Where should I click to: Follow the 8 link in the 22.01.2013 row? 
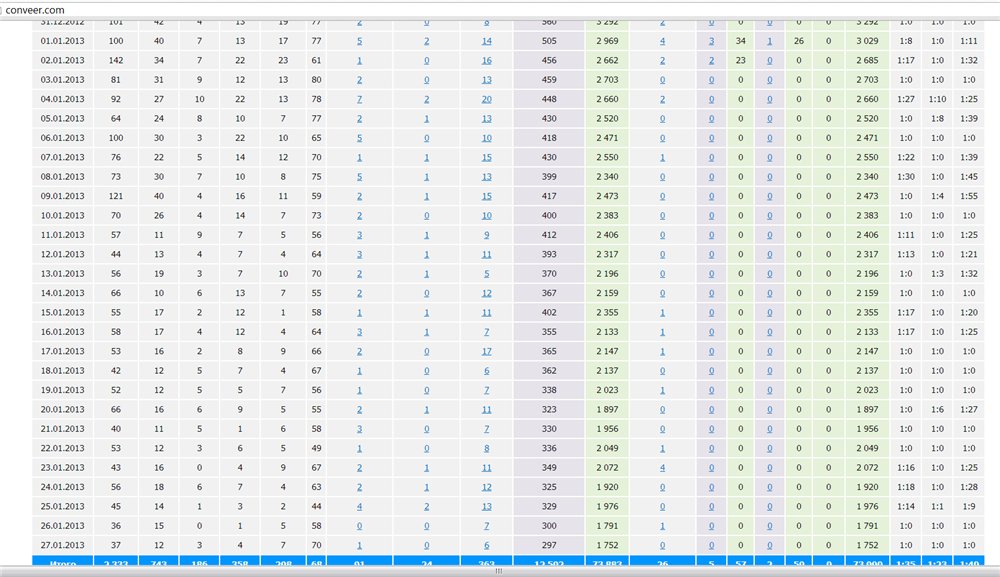(487, 448)
